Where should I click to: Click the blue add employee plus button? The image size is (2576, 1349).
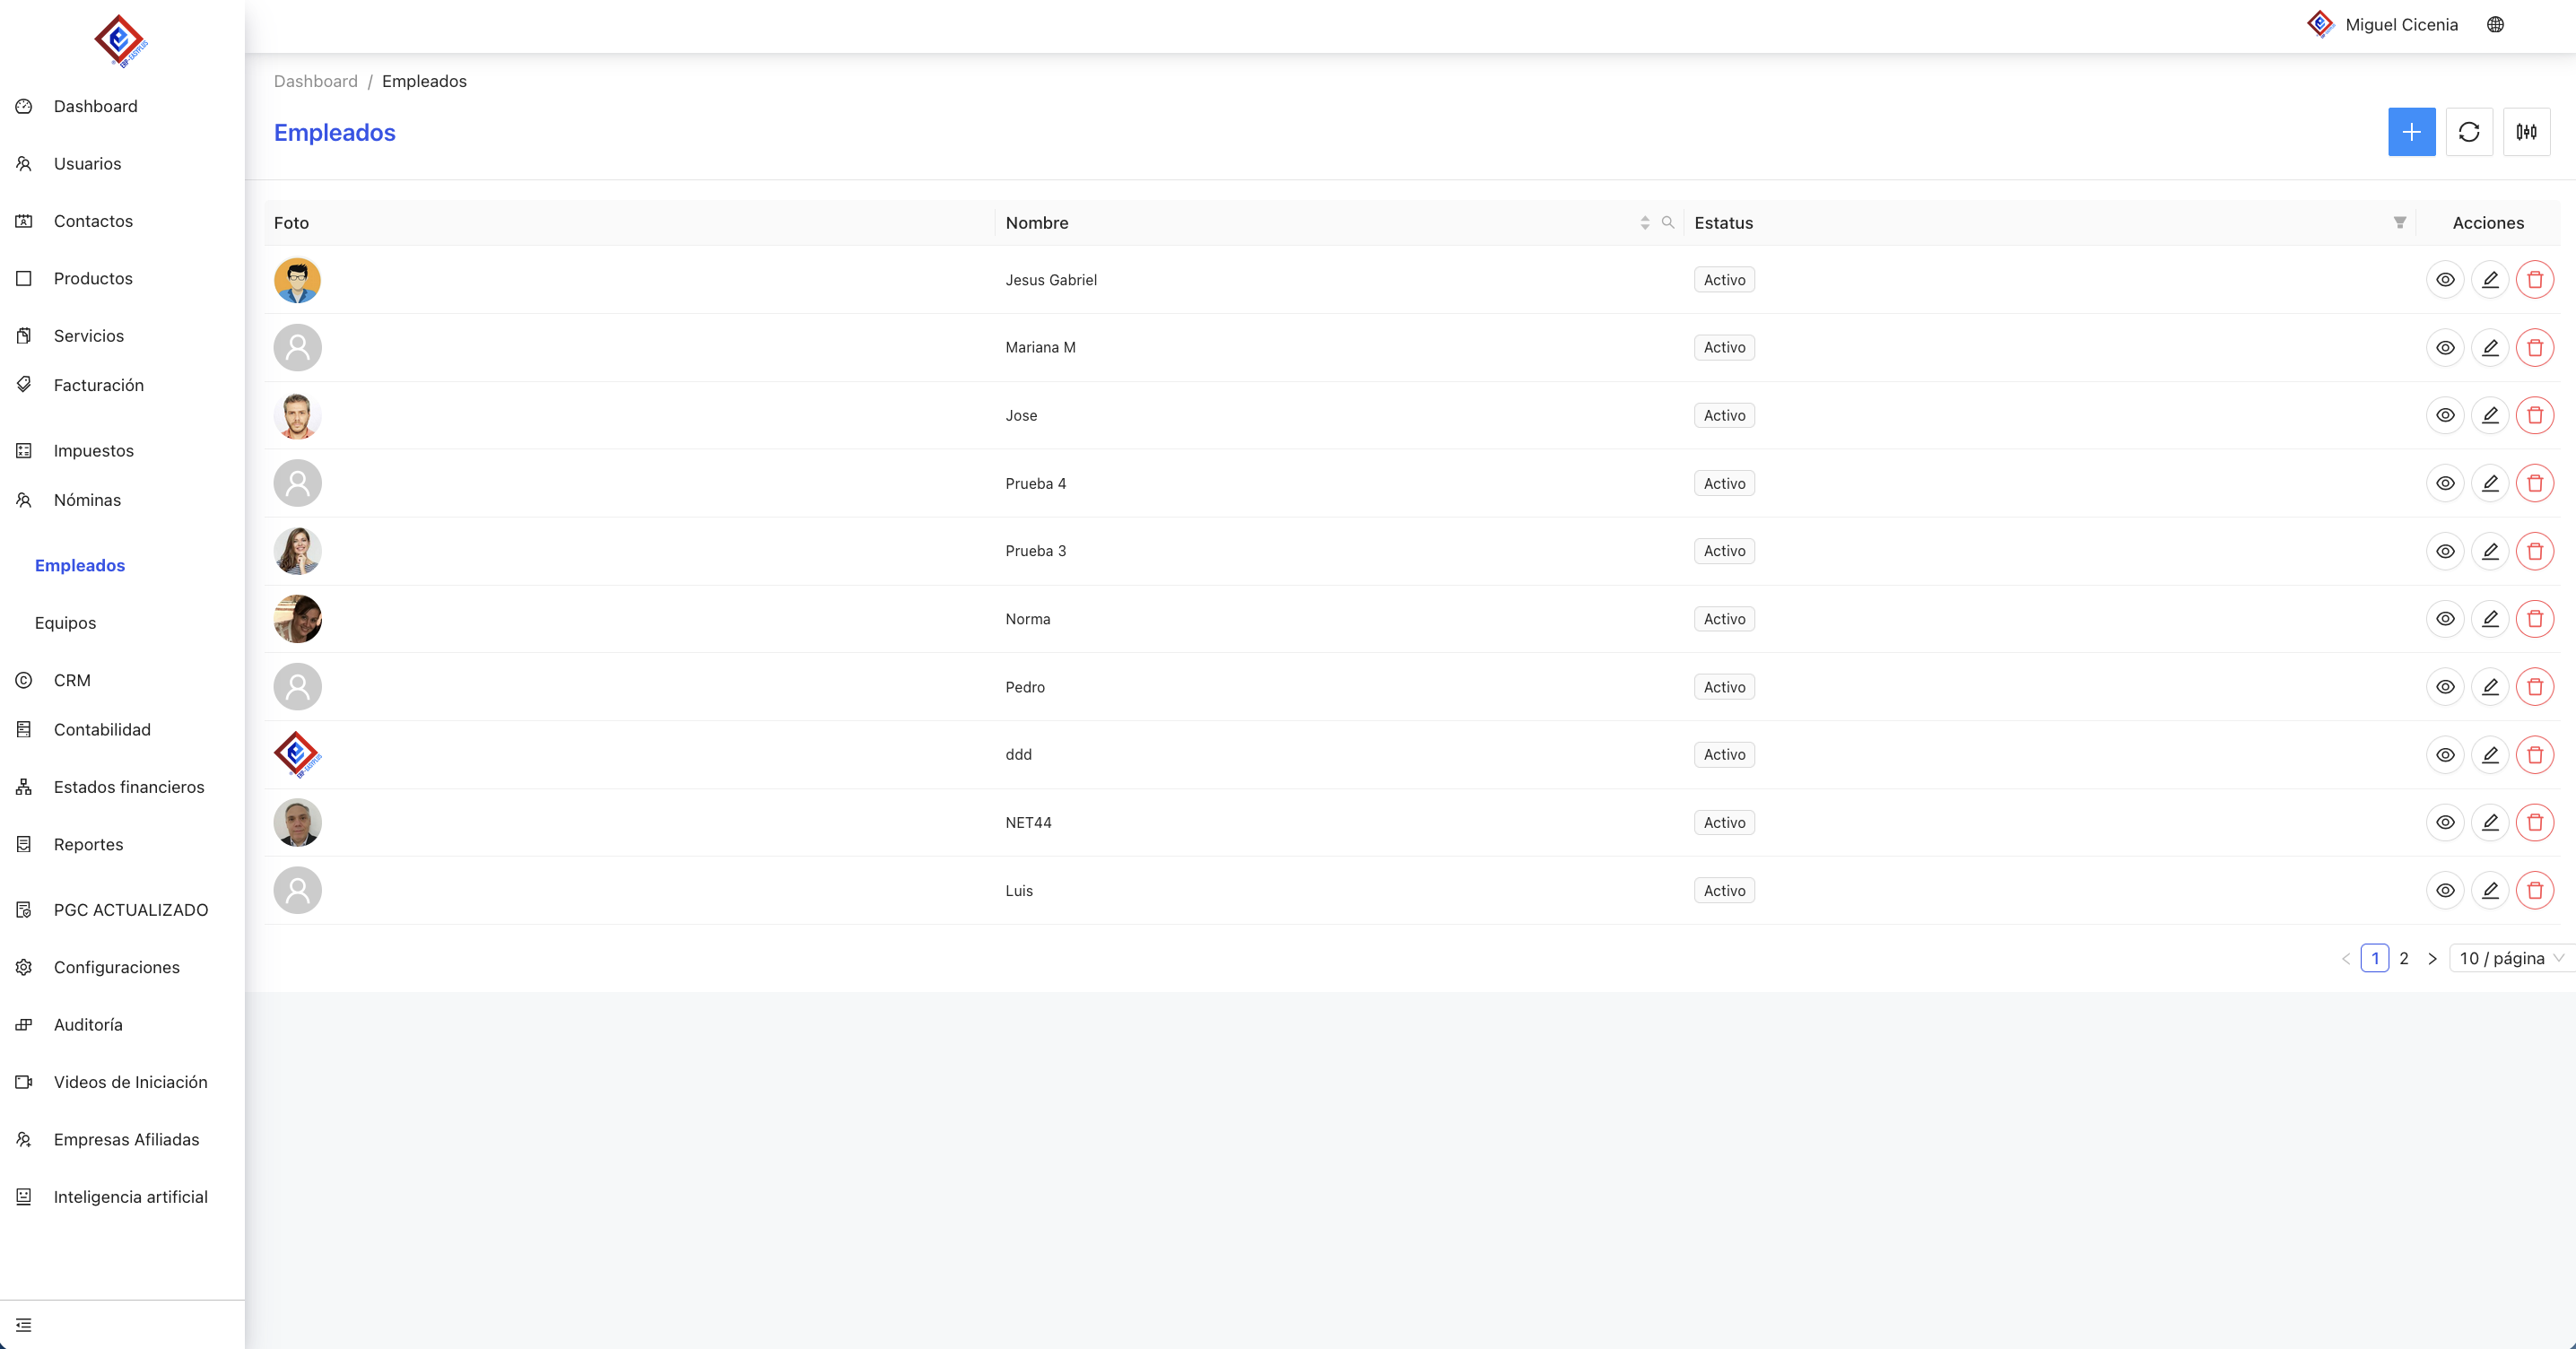[x=2411, y=132]
